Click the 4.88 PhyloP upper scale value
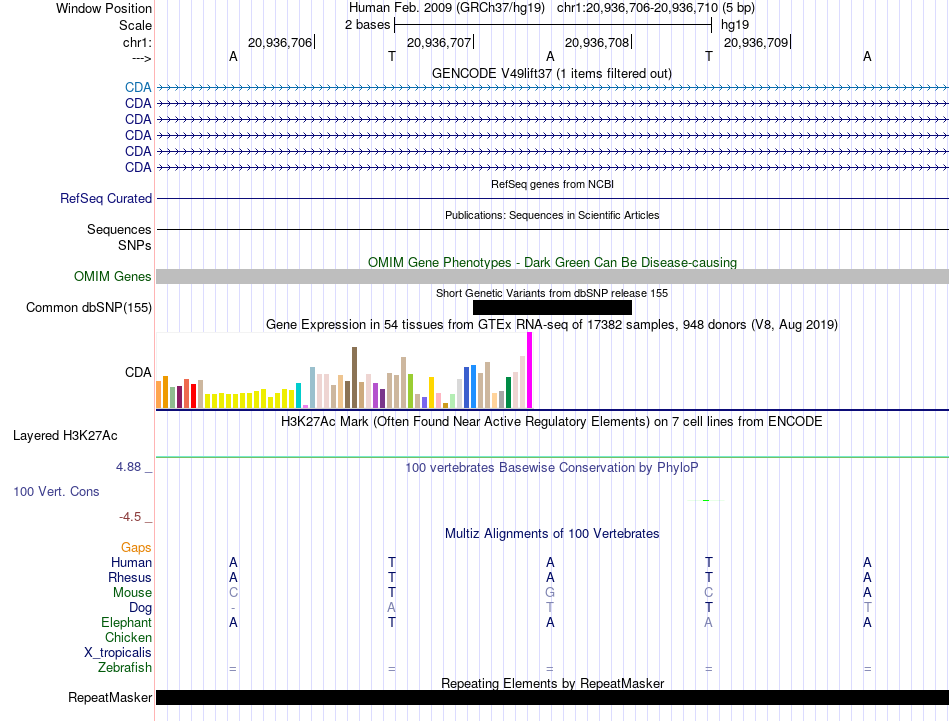Viewport: 950px width, 721px height. (128, 467)
